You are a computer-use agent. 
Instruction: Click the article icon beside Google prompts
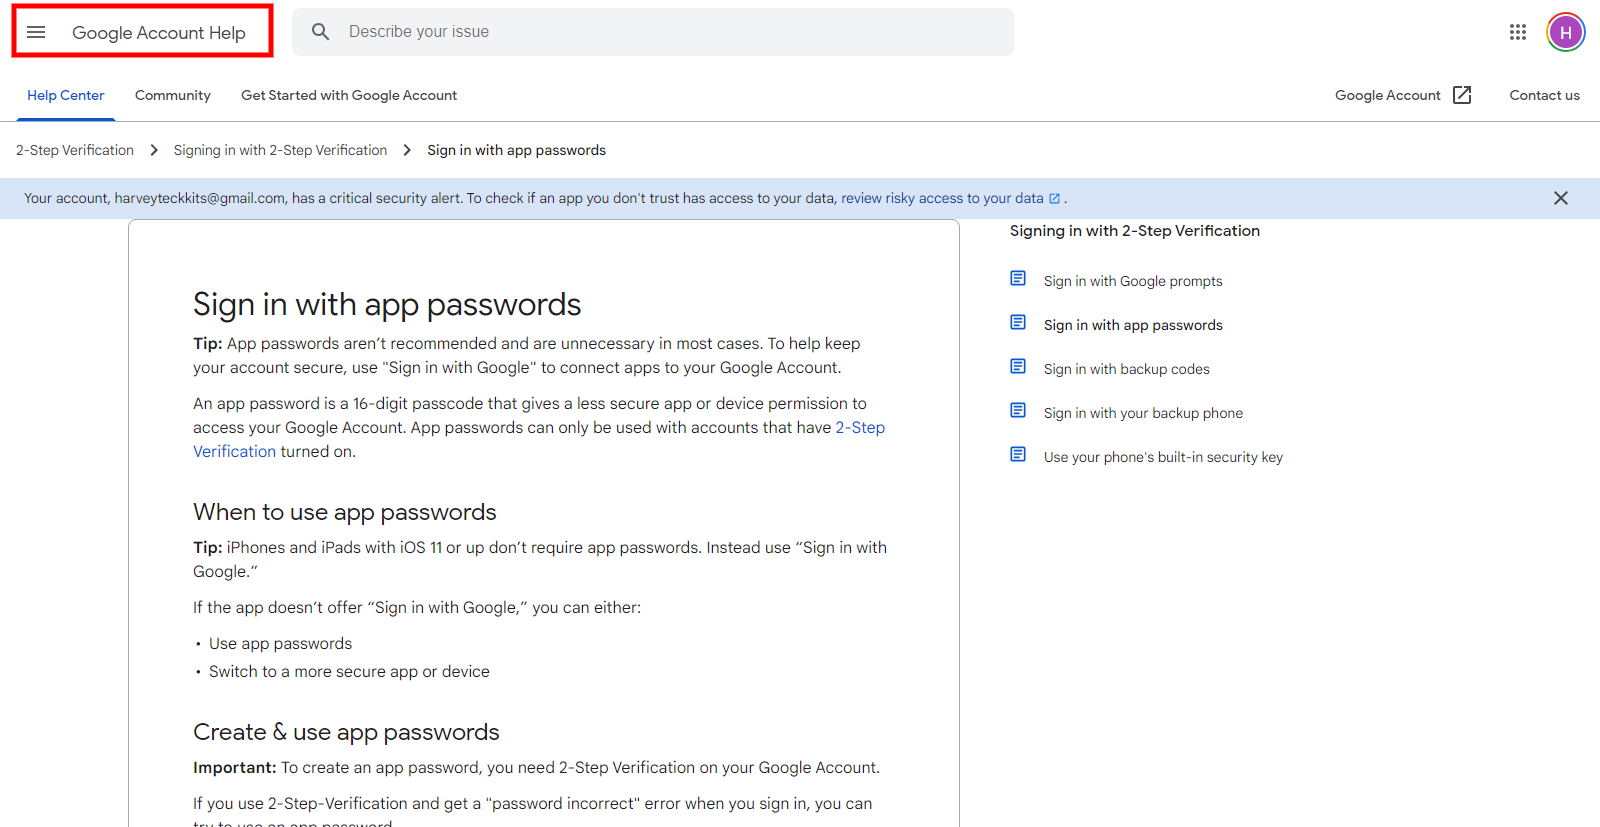[x=1018, y=279]
